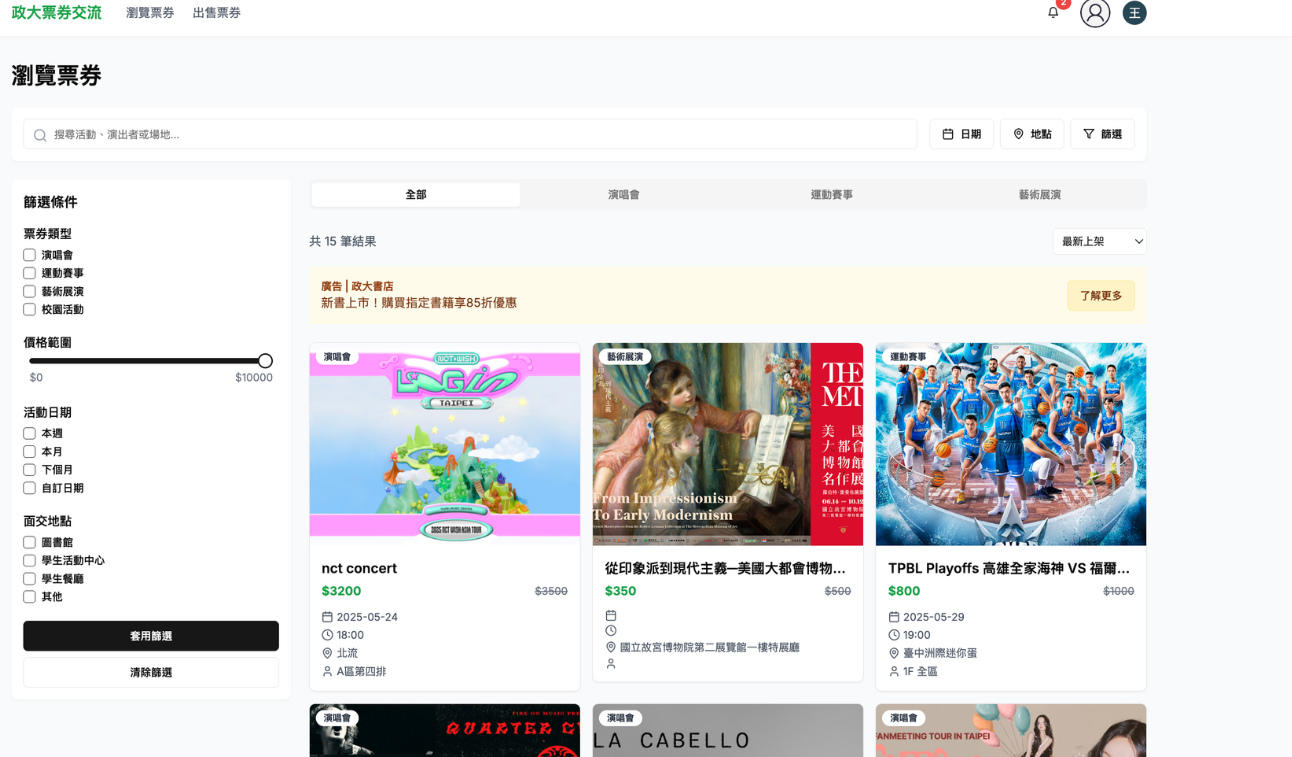1292x757 pixels.
Task: Click the price range slider handle
Action: point(265,361)
